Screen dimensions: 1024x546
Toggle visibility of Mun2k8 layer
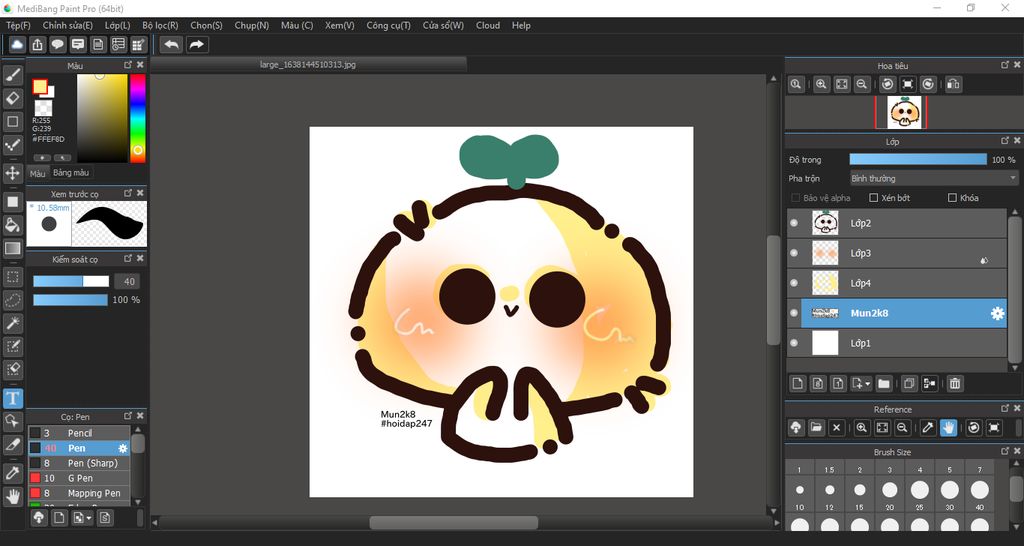(794, 313)
